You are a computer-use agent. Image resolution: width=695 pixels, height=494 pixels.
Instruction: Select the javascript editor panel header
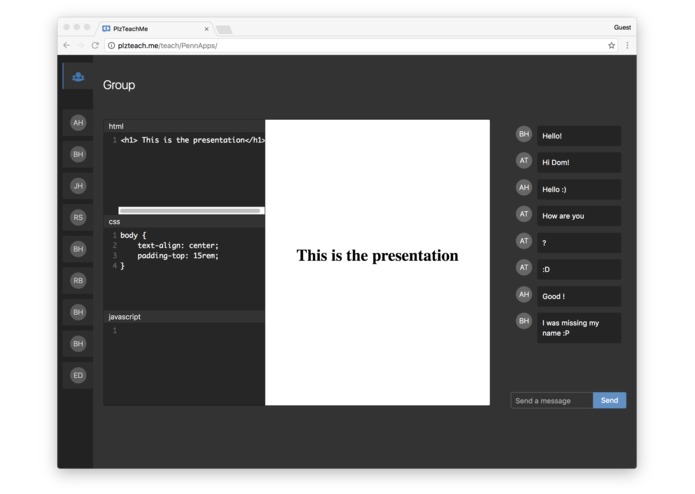click(x=184, y=317)
